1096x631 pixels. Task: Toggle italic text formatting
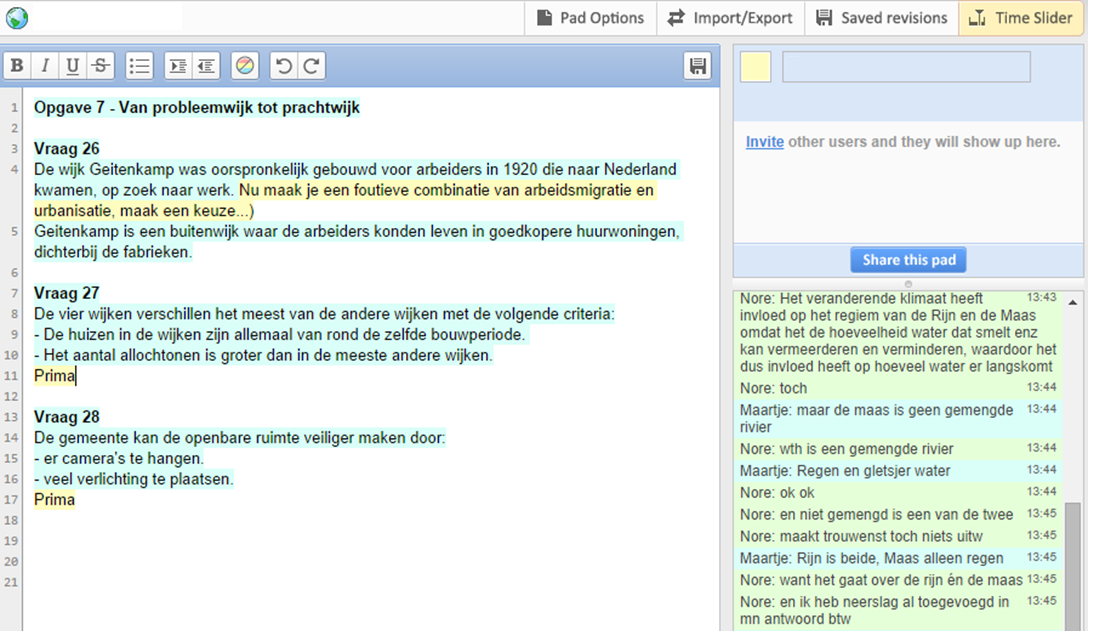(45, 66)
